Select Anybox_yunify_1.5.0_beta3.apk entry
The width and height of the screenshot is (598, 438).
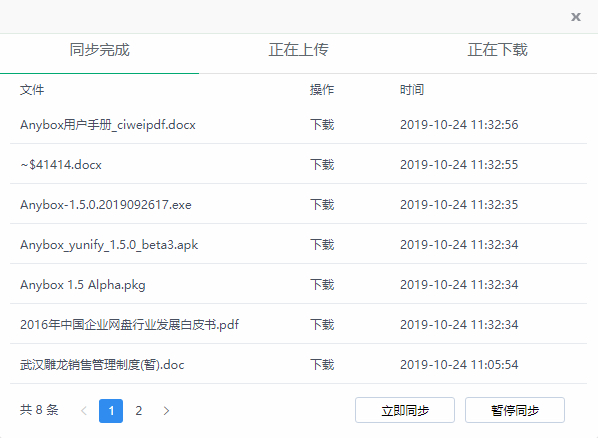pos(298,245)
